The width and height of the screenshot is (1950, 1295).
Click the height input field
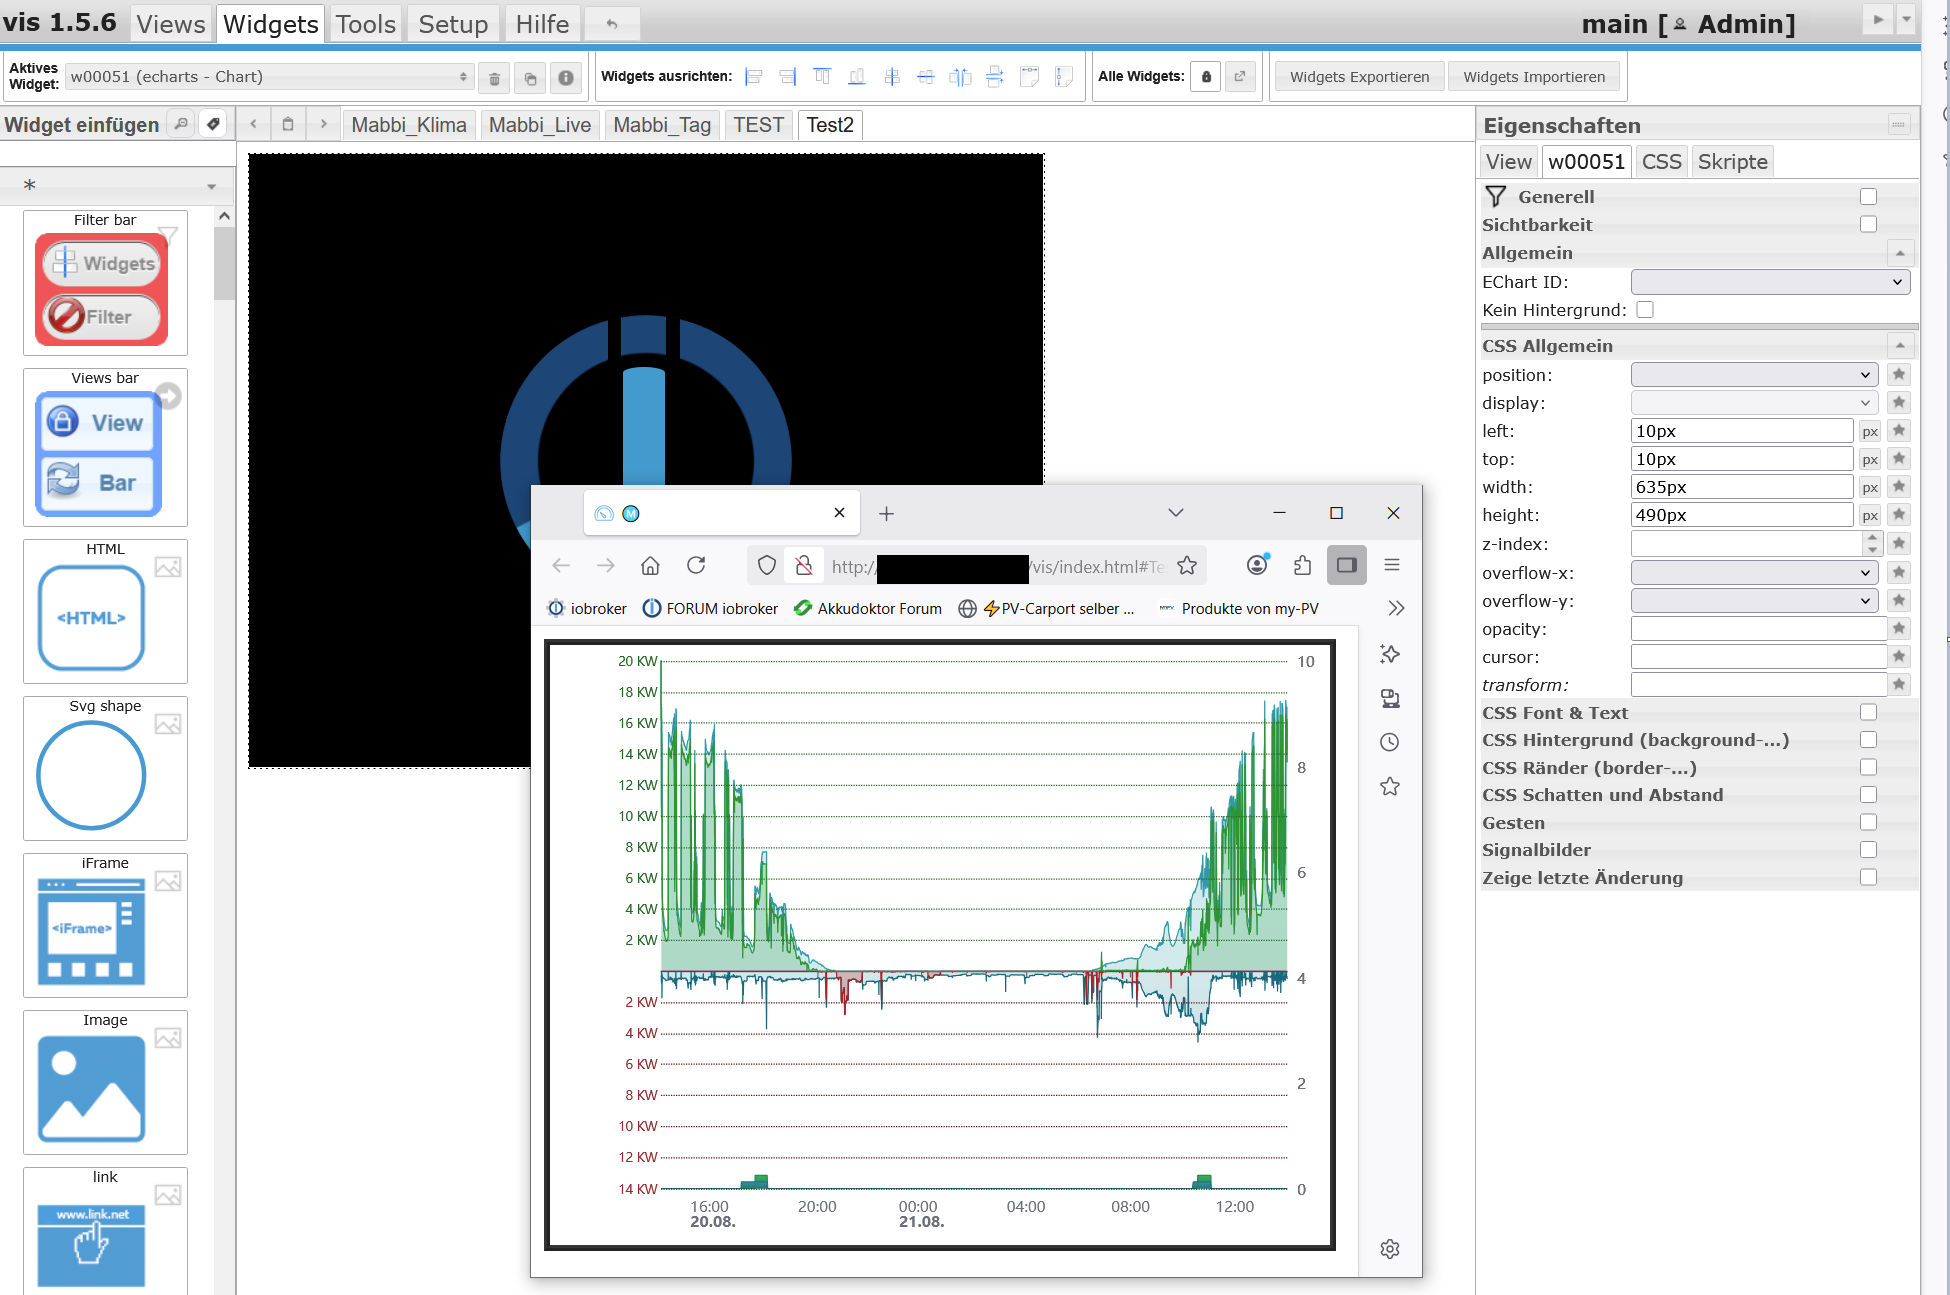click(1741, 515)
